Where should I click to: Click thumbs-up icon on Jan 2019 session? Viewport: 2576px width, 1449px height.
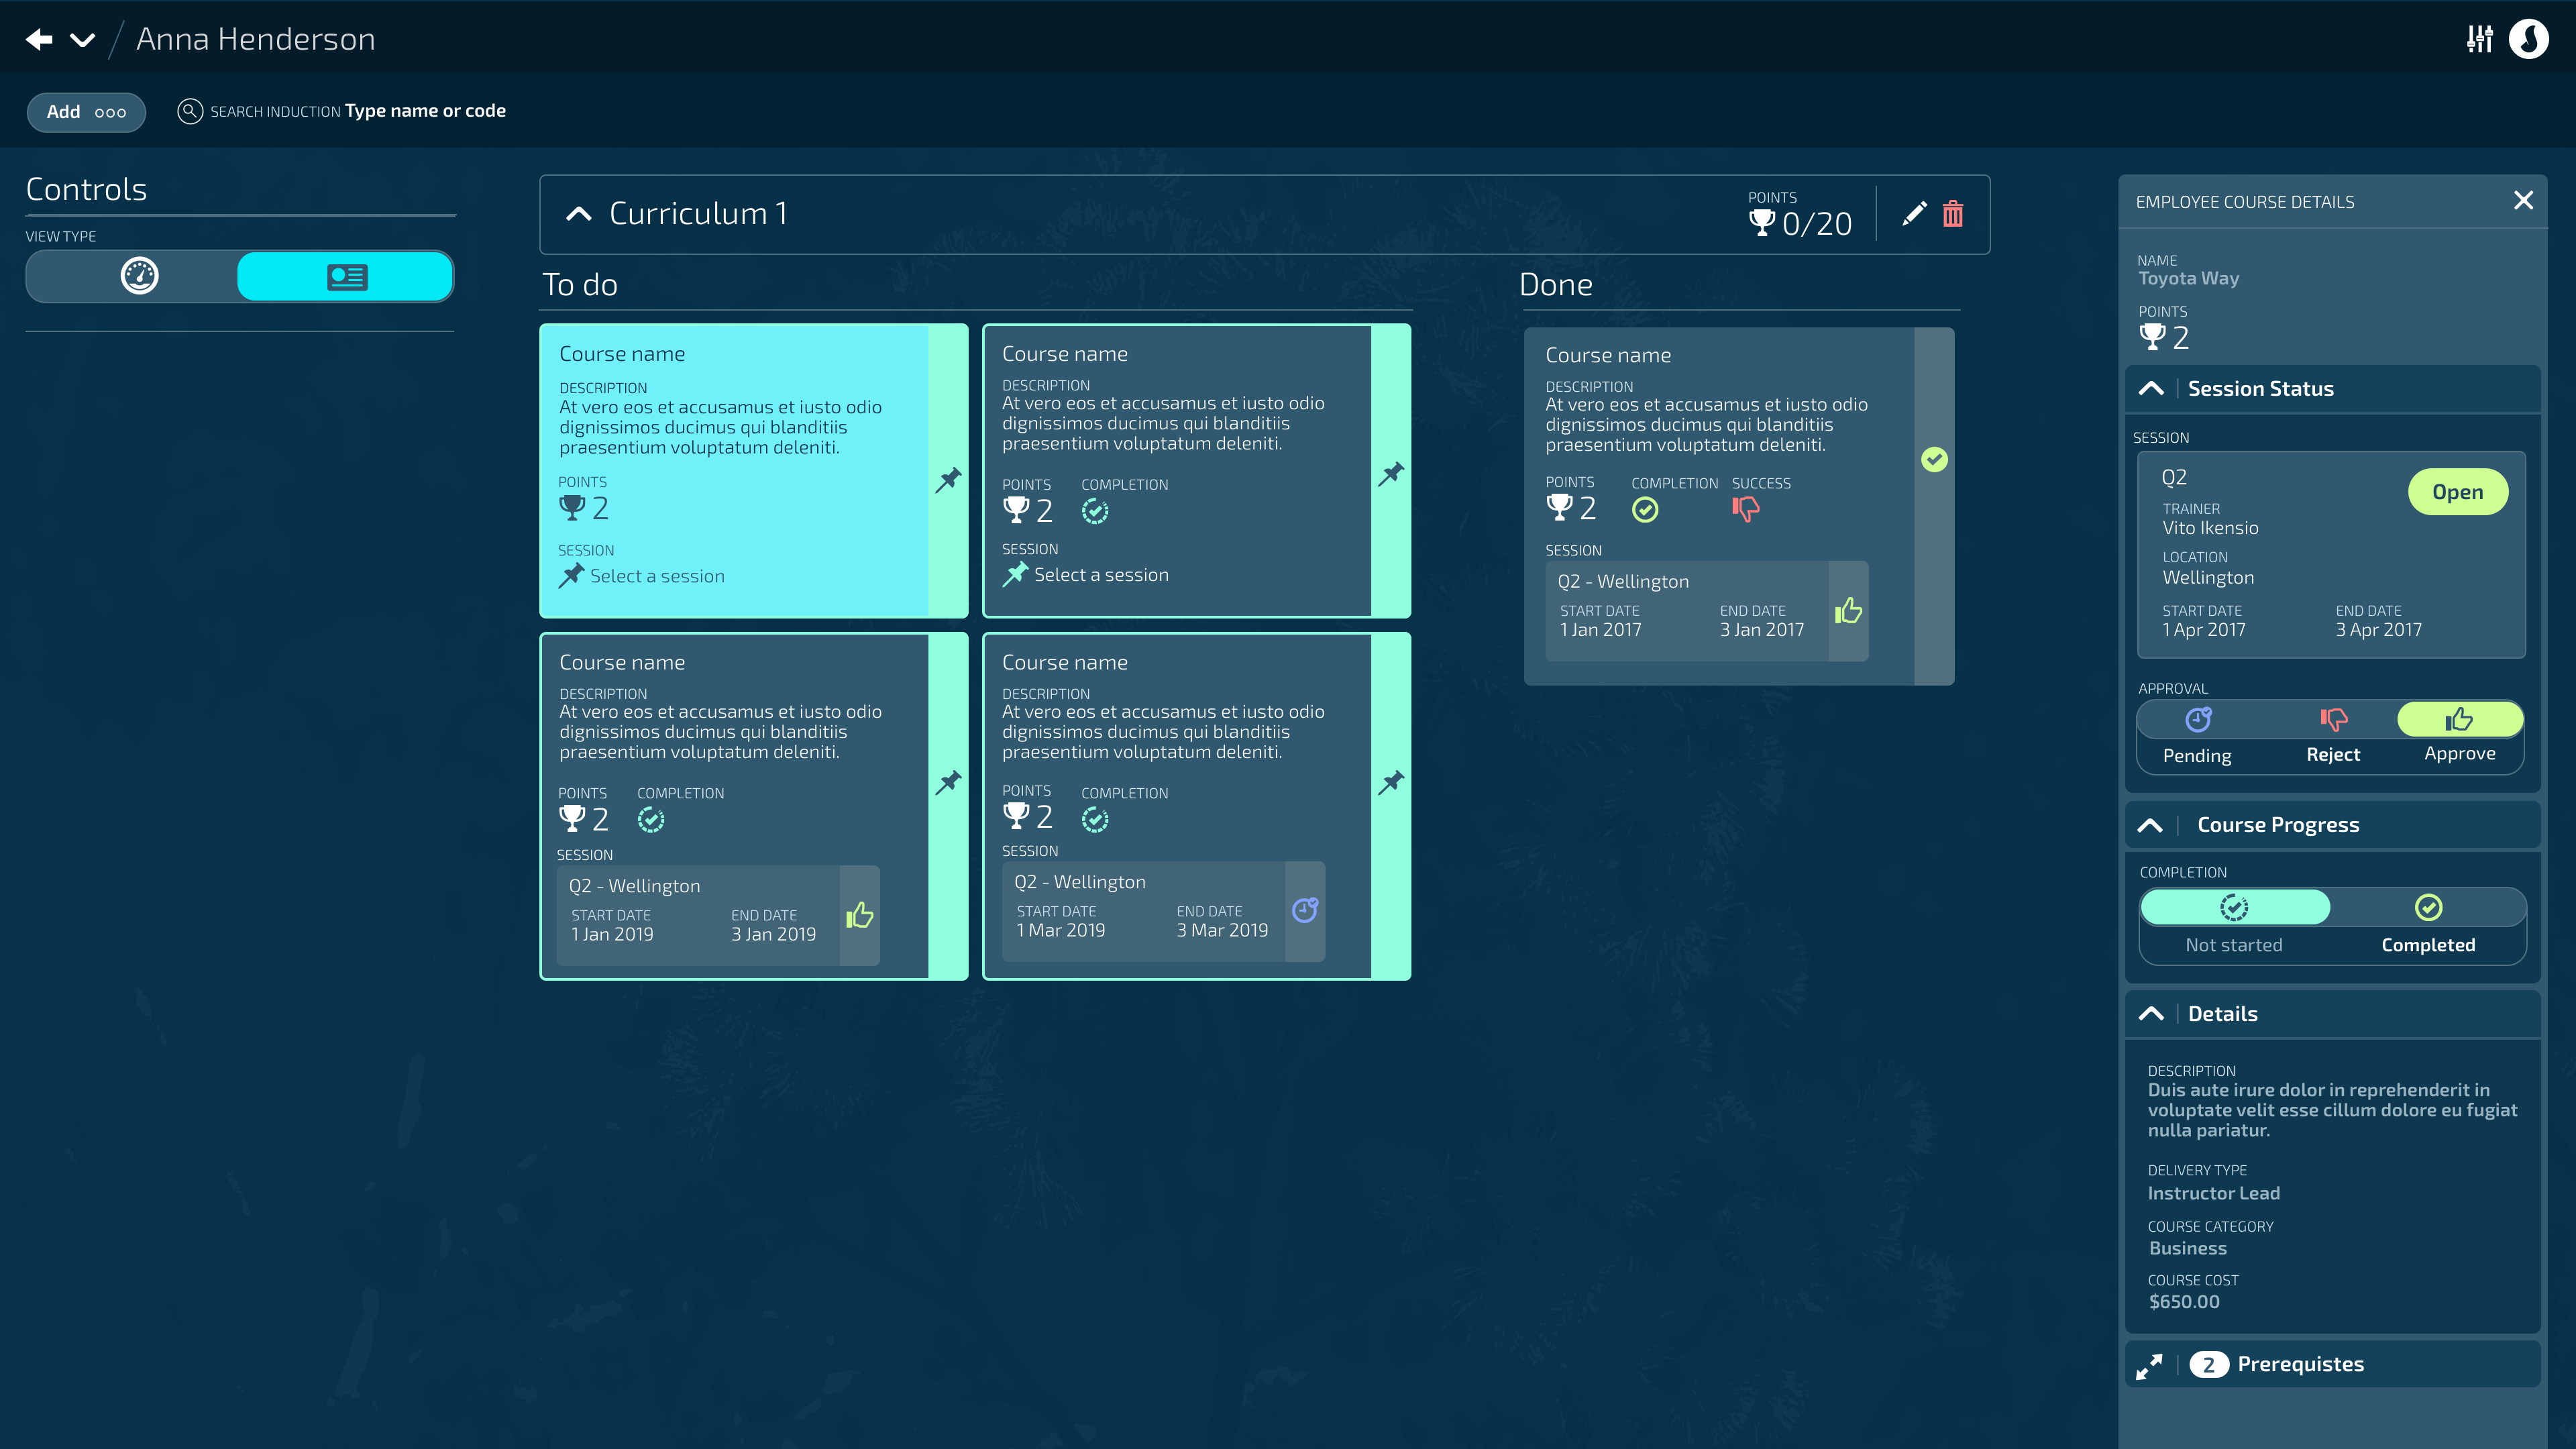(x=859, y=915)
